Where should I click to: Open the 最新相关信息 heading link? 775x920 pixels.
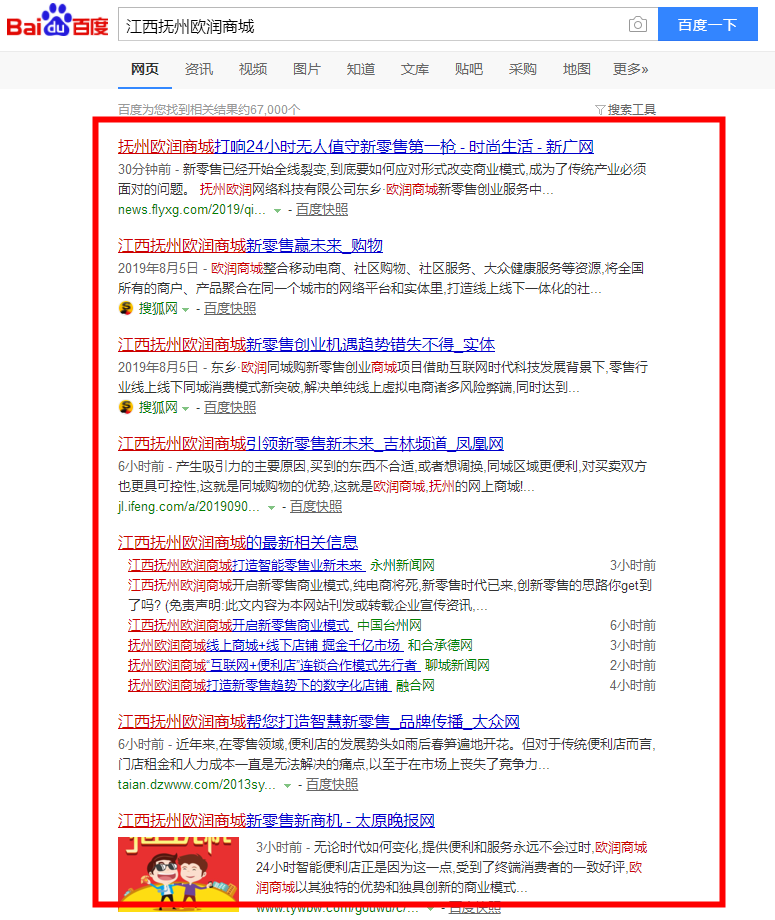[x=238, y=542]
